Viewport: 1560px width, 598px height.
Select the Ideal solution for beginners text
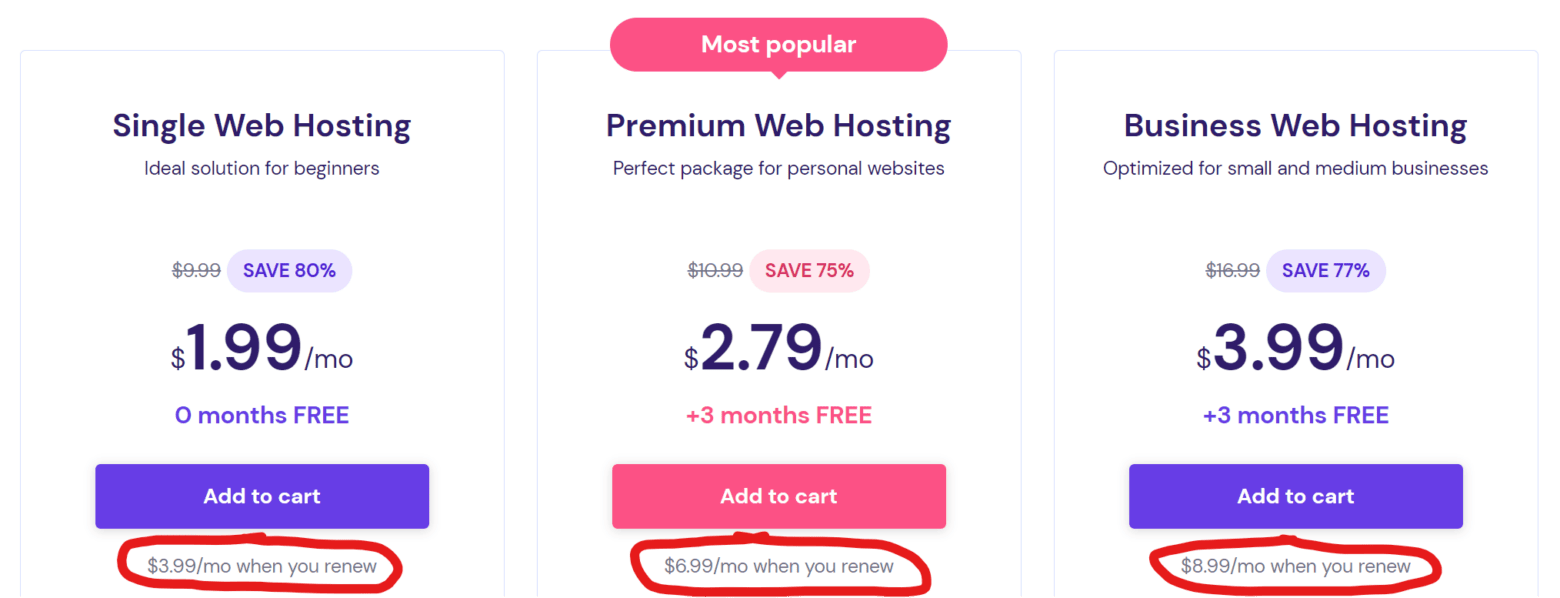[x=261, y=168]
